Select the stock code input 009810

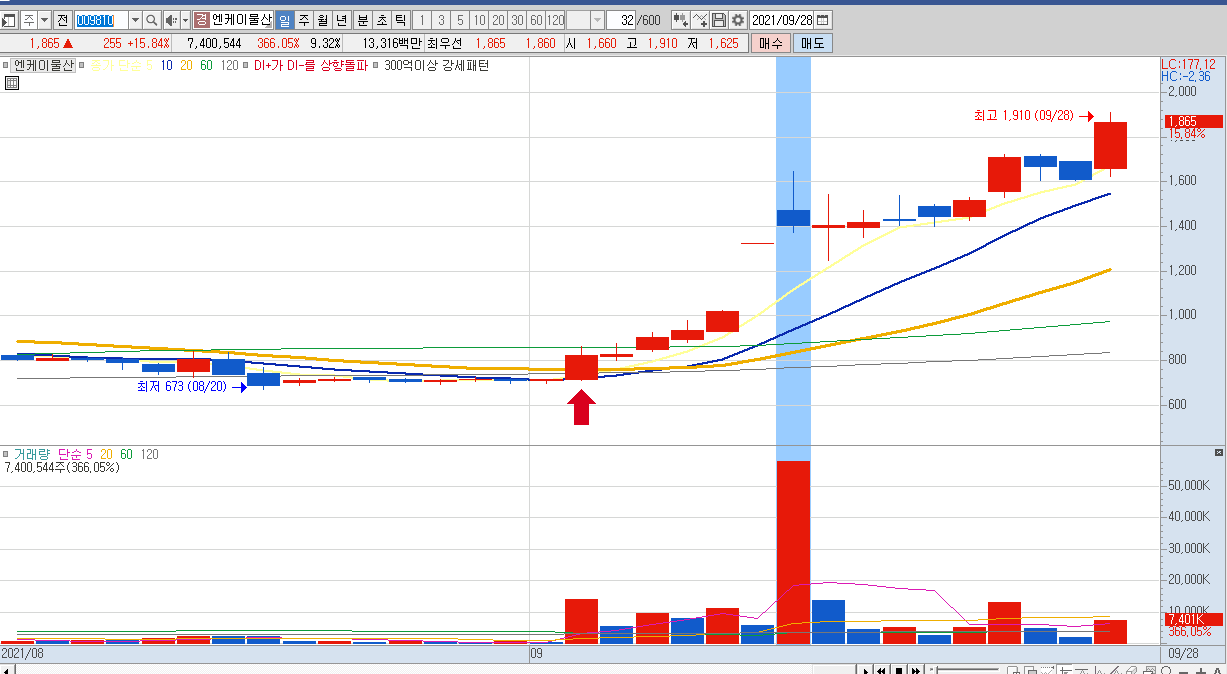101,20
